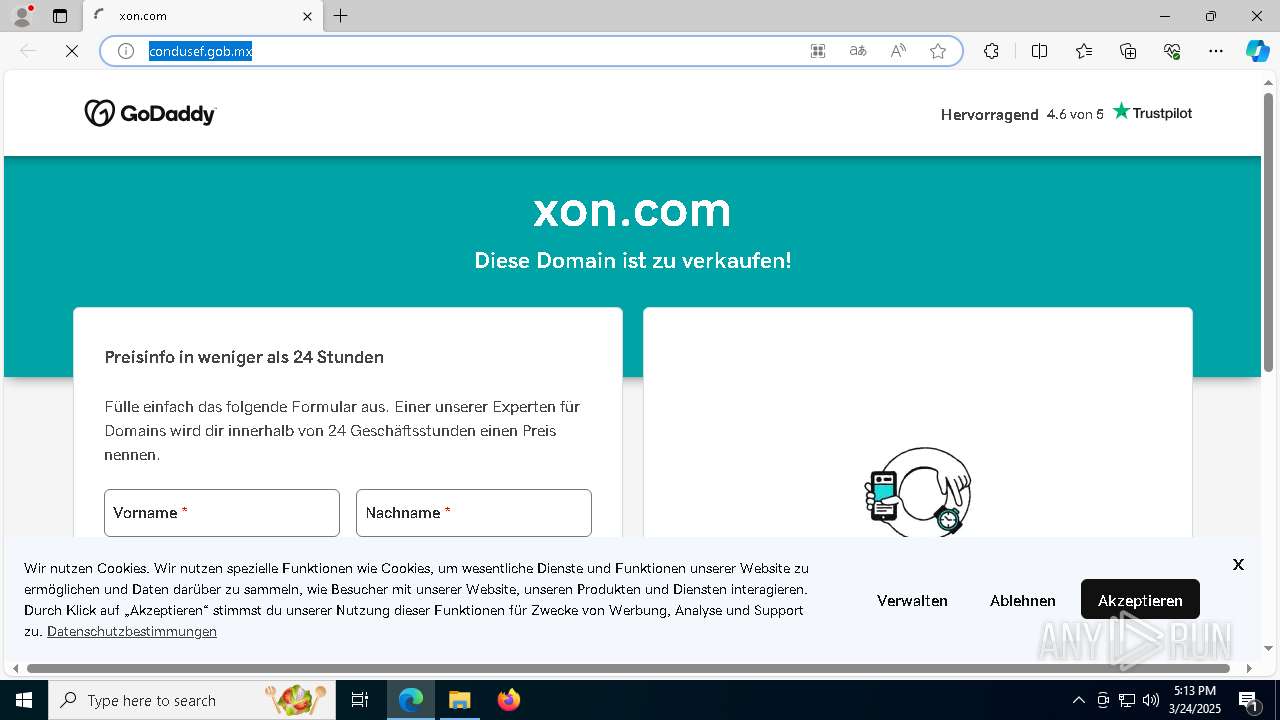Click the network tray icon
1280x720 pixels.
[1127, 700]
